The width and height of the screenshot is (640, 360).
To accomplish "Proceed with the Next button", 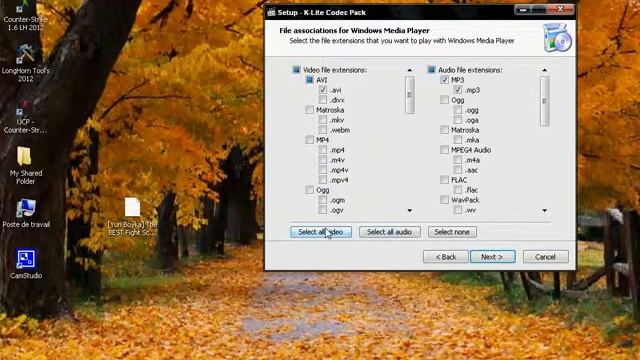I will pyautogui.click(x=493, y=257).
